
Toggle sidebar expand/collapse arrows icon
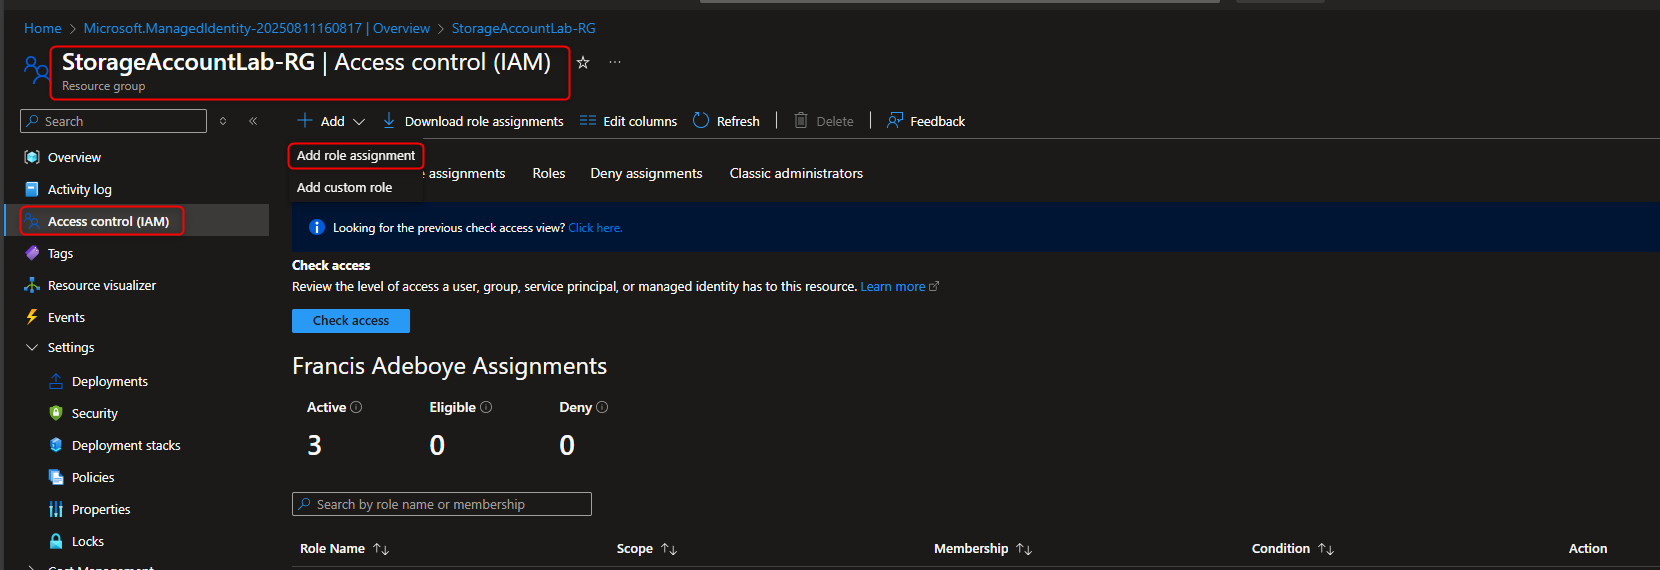(223, 121)
